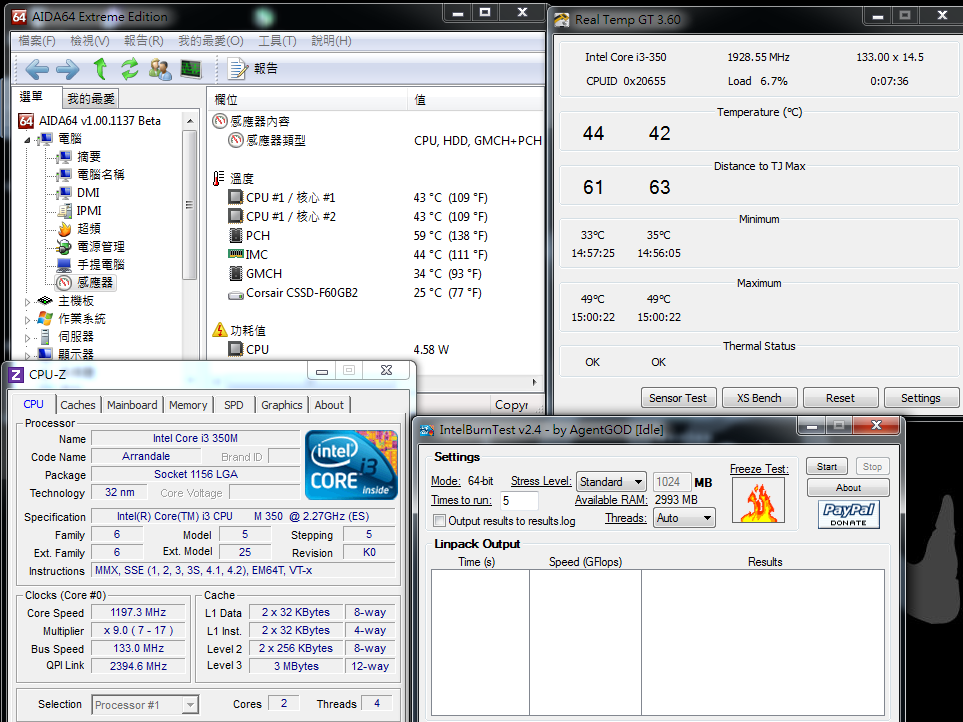Screen dimensions: 963x722
Task: Click Freeze Test flame icon
Action: click(x=758, y=500)
